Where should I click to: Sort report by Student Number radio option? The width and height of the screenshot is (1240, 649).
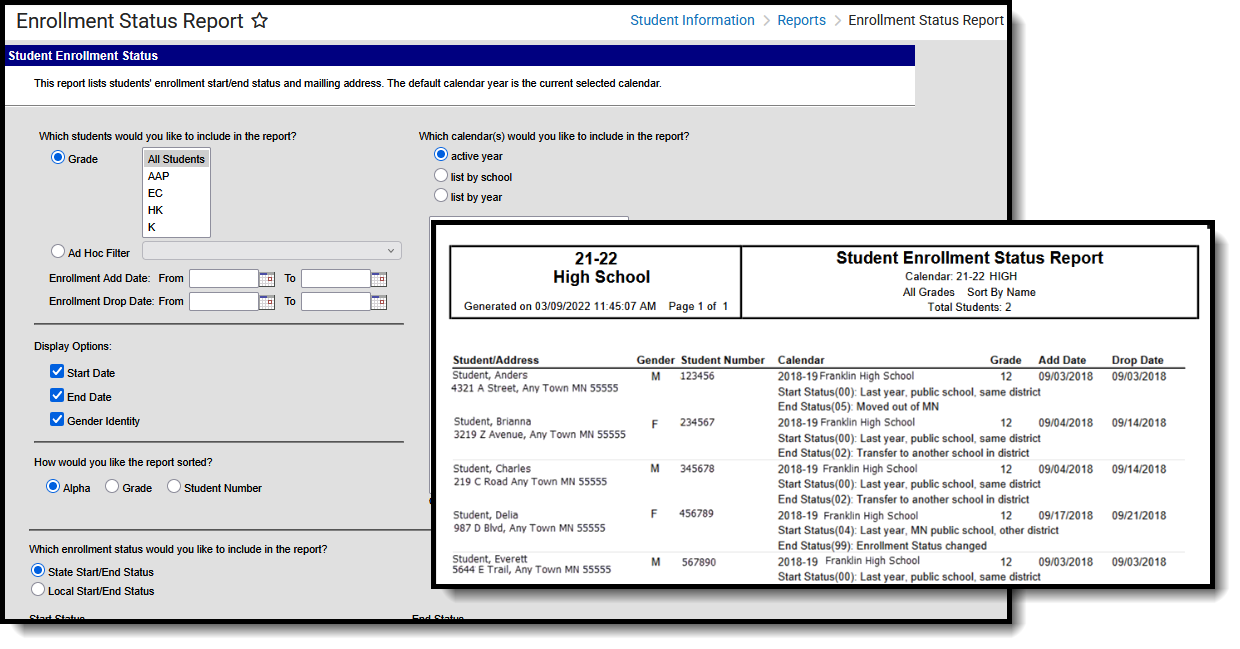coord(174,487)
